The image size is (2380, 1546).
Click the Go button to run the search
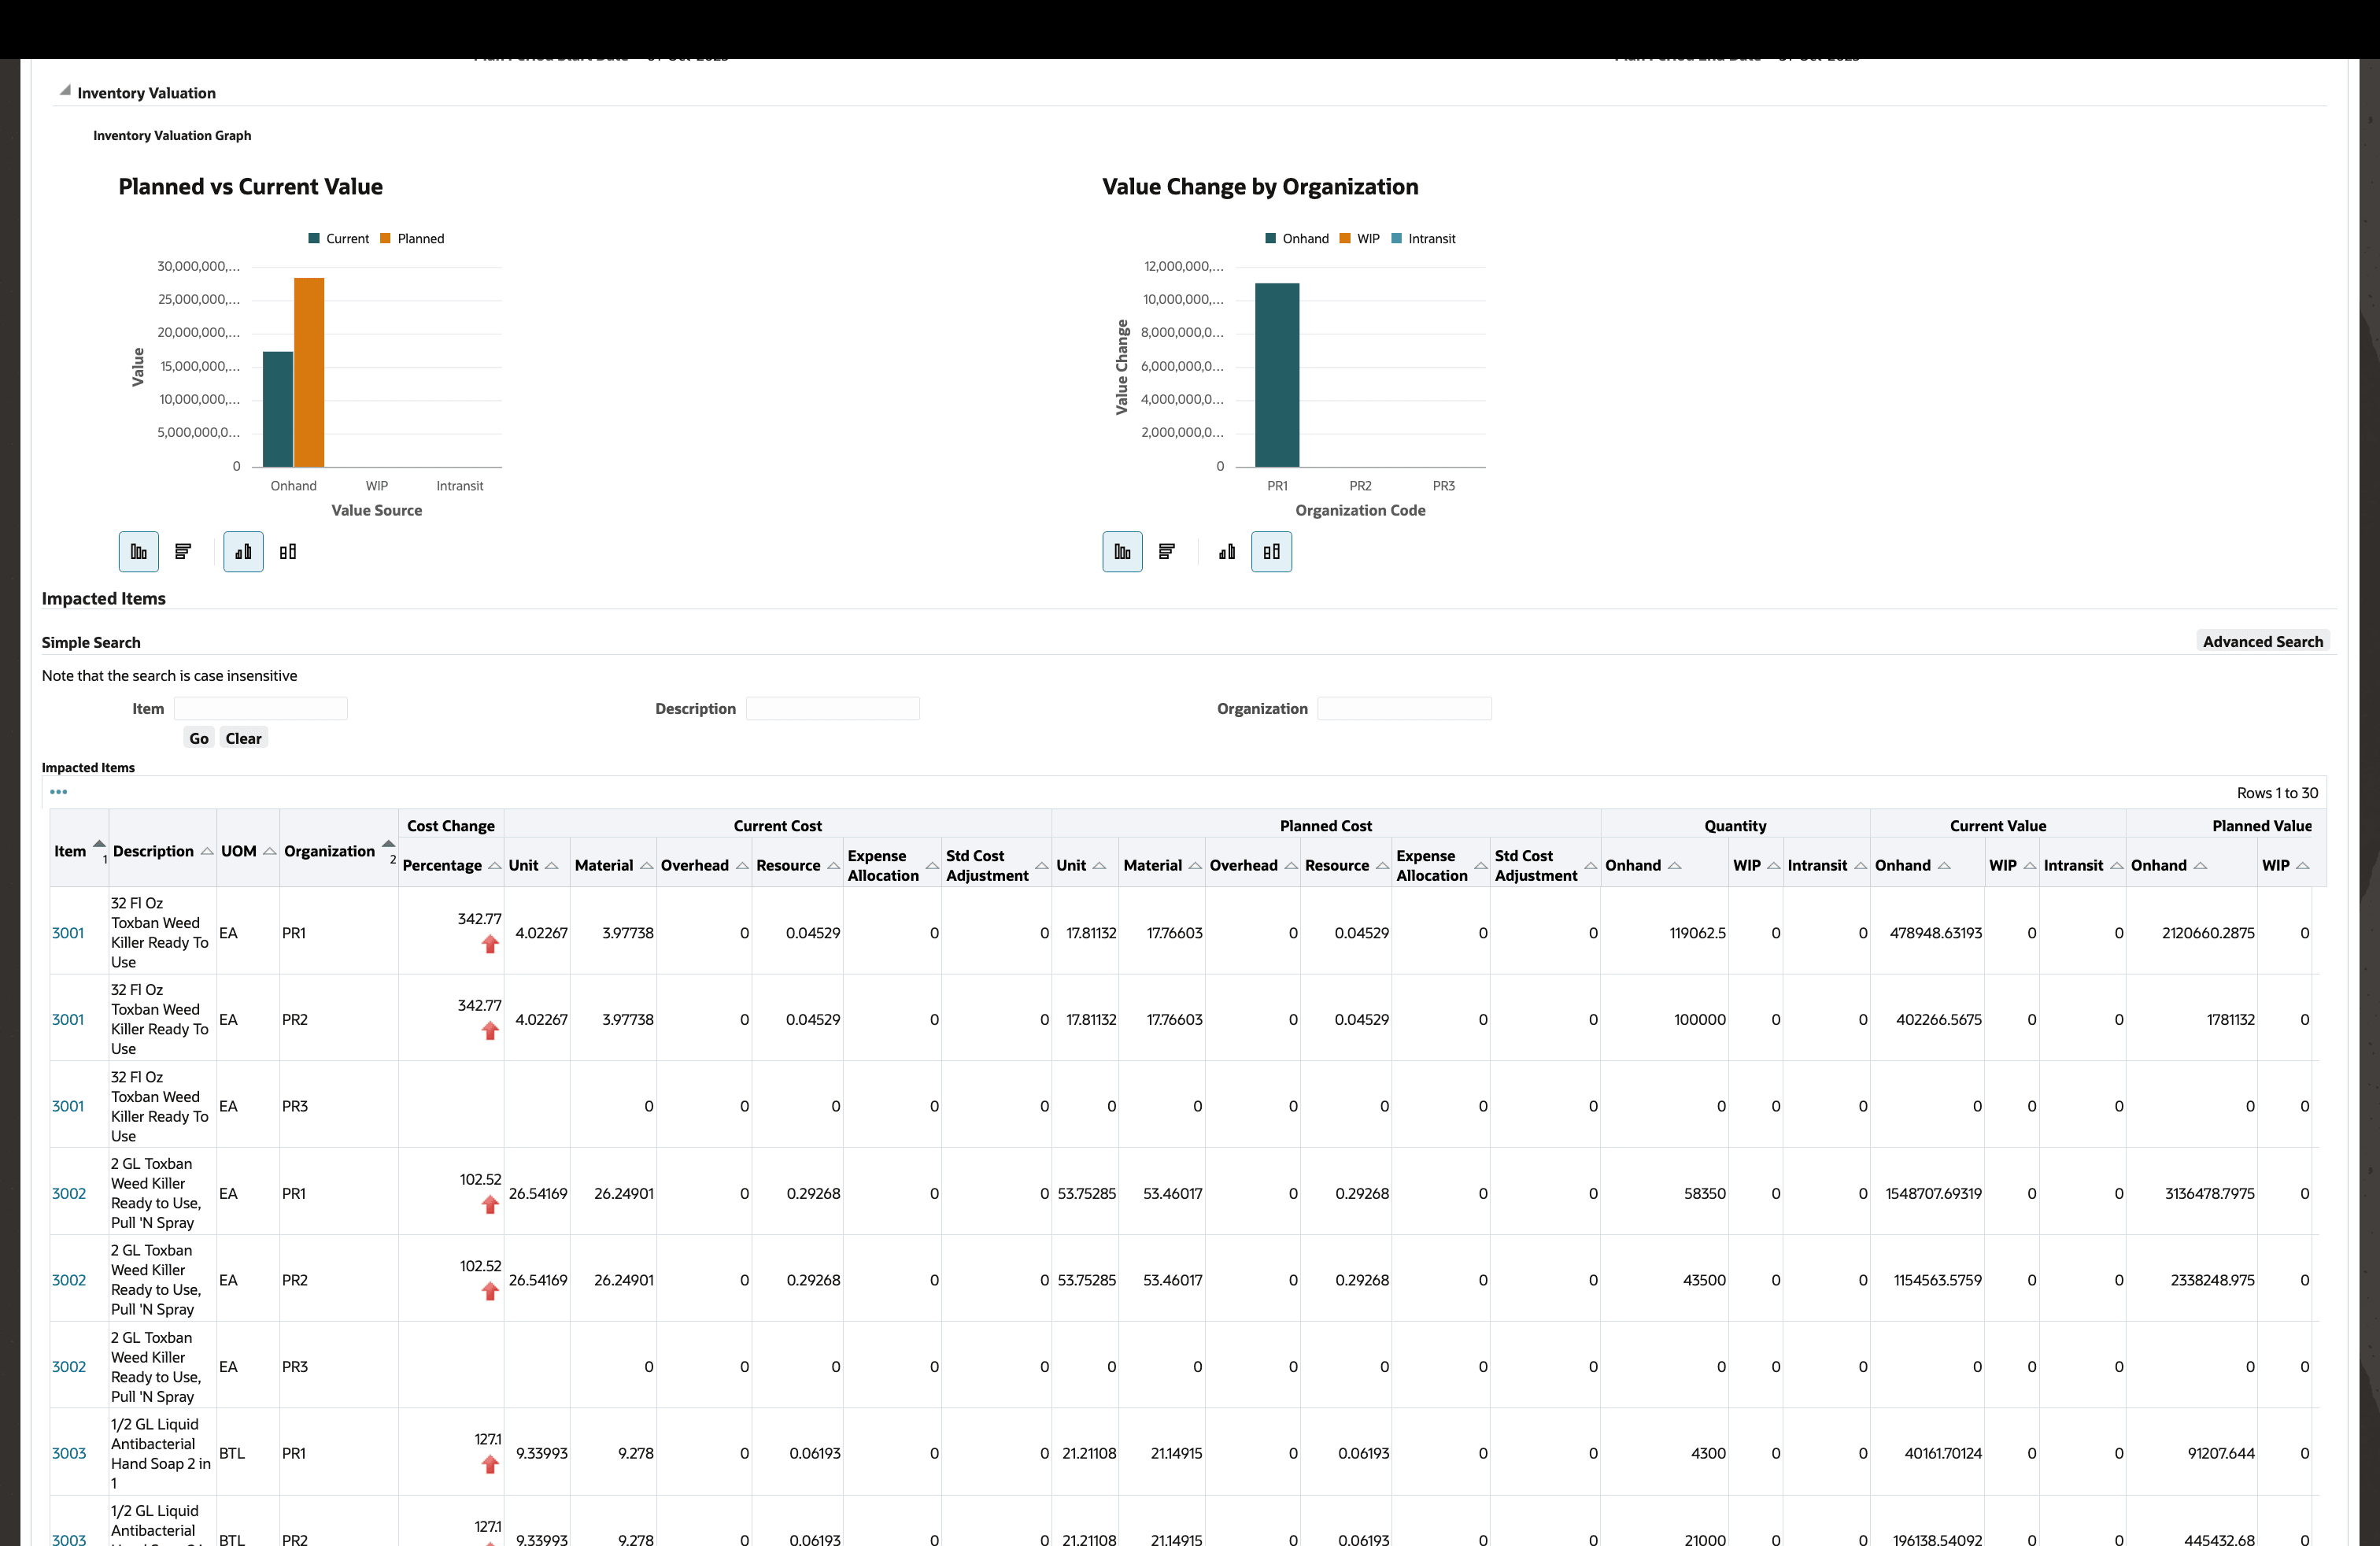[x=198, y=738]
